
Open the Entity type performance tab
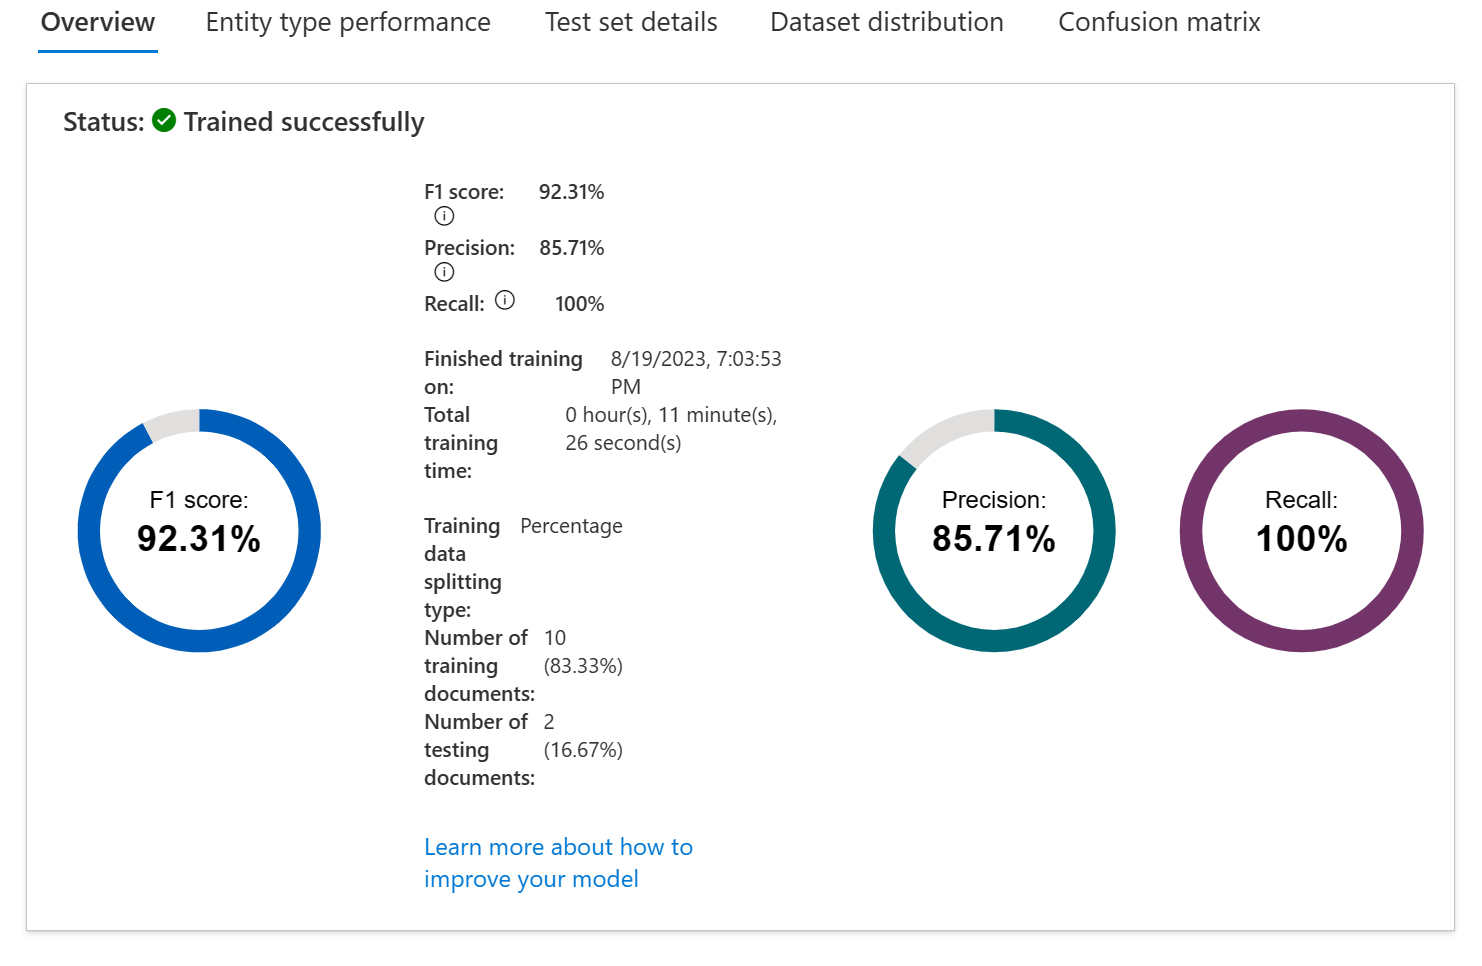coord(348,22)
